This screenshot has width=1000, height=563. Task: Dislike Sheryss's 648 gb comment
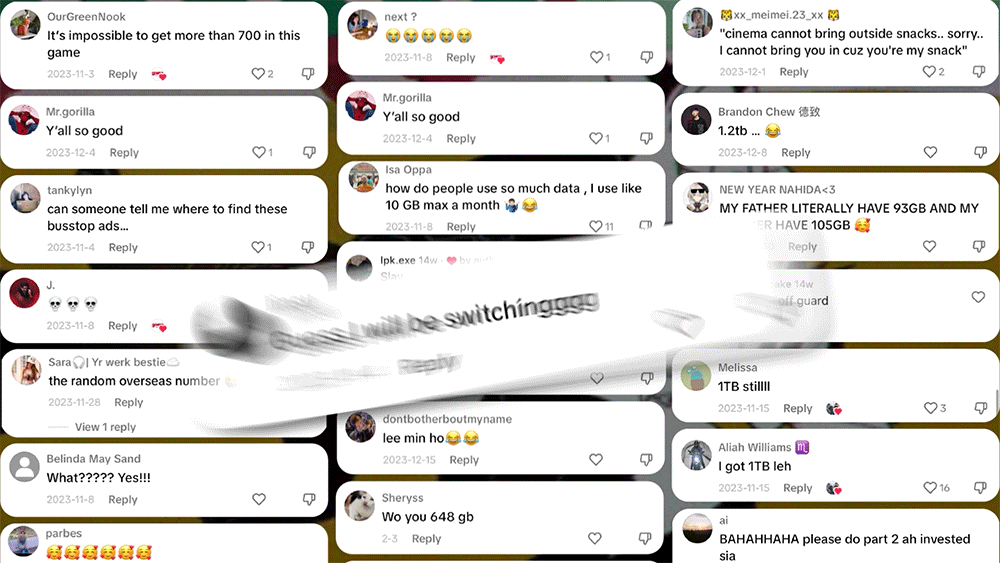pos(645,538)
